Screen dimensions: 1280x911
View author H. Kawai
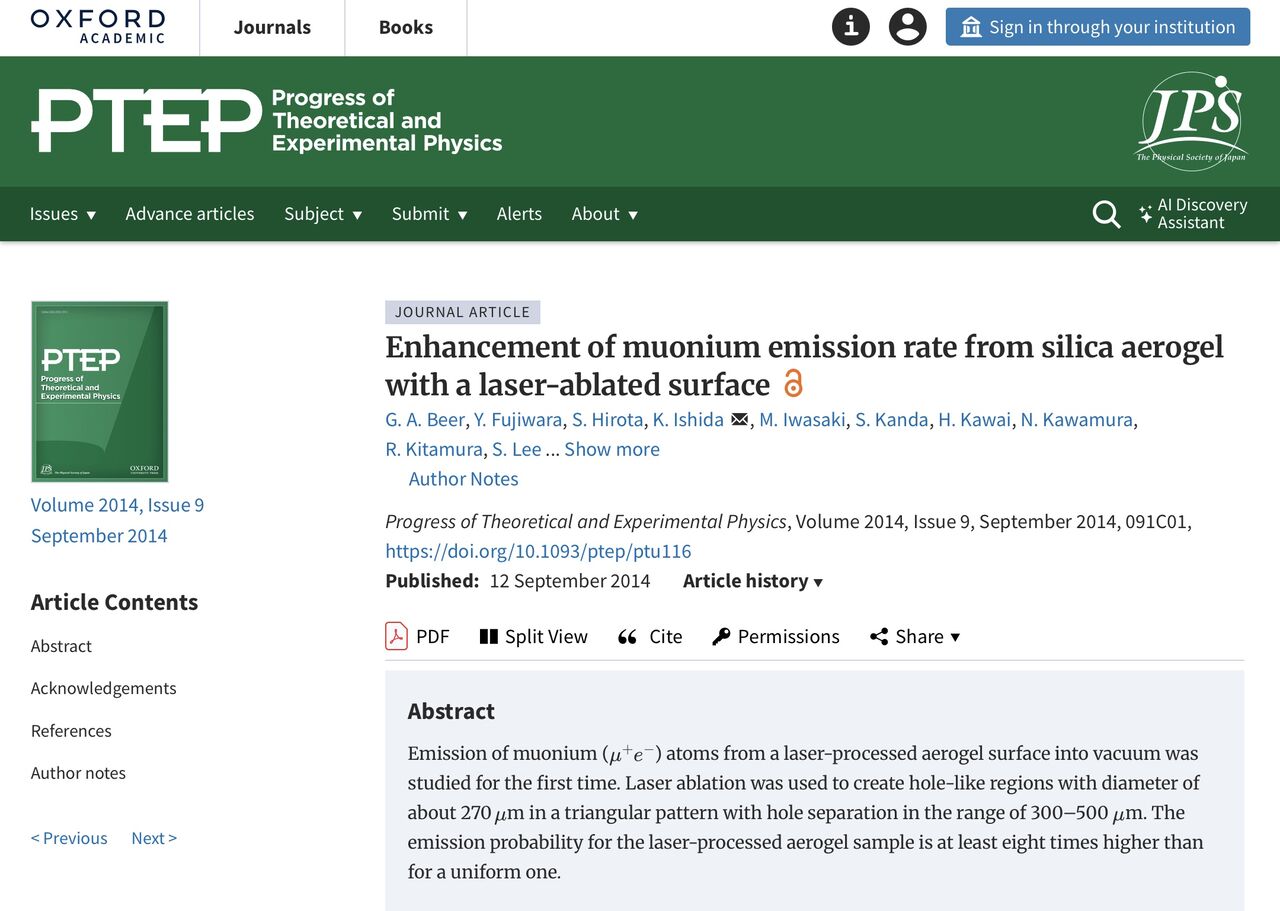[975, 420]
